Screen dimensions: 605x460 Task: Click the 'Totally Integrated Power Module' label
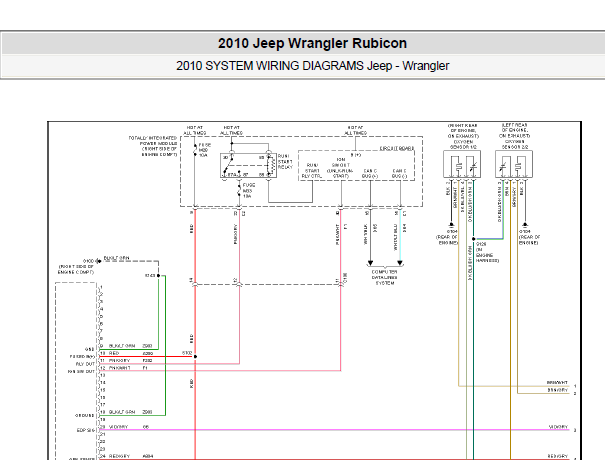tap(153, 146)
